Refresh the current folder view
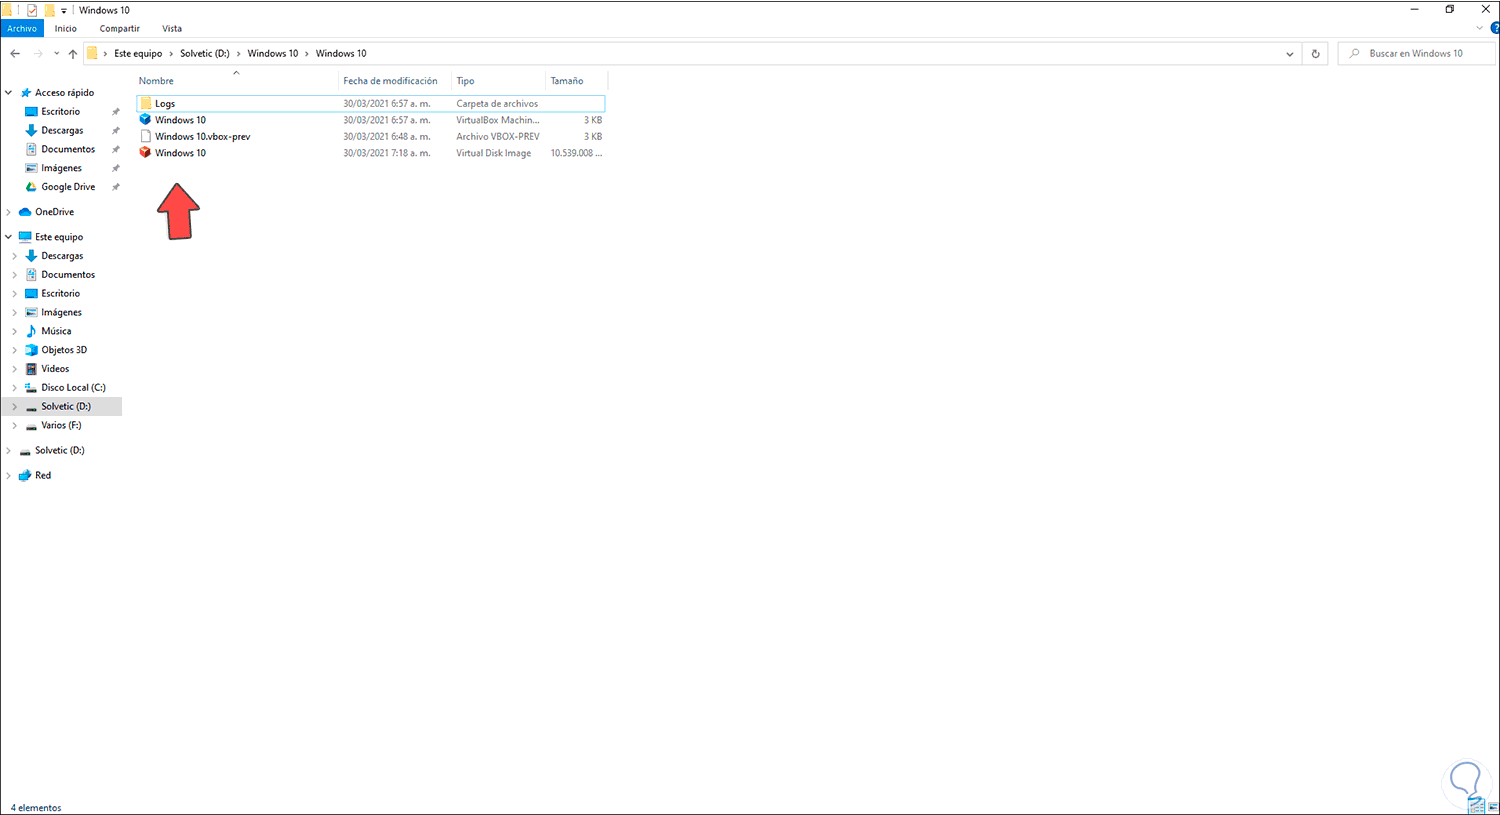The image size is (1500, 815). 1315,54
